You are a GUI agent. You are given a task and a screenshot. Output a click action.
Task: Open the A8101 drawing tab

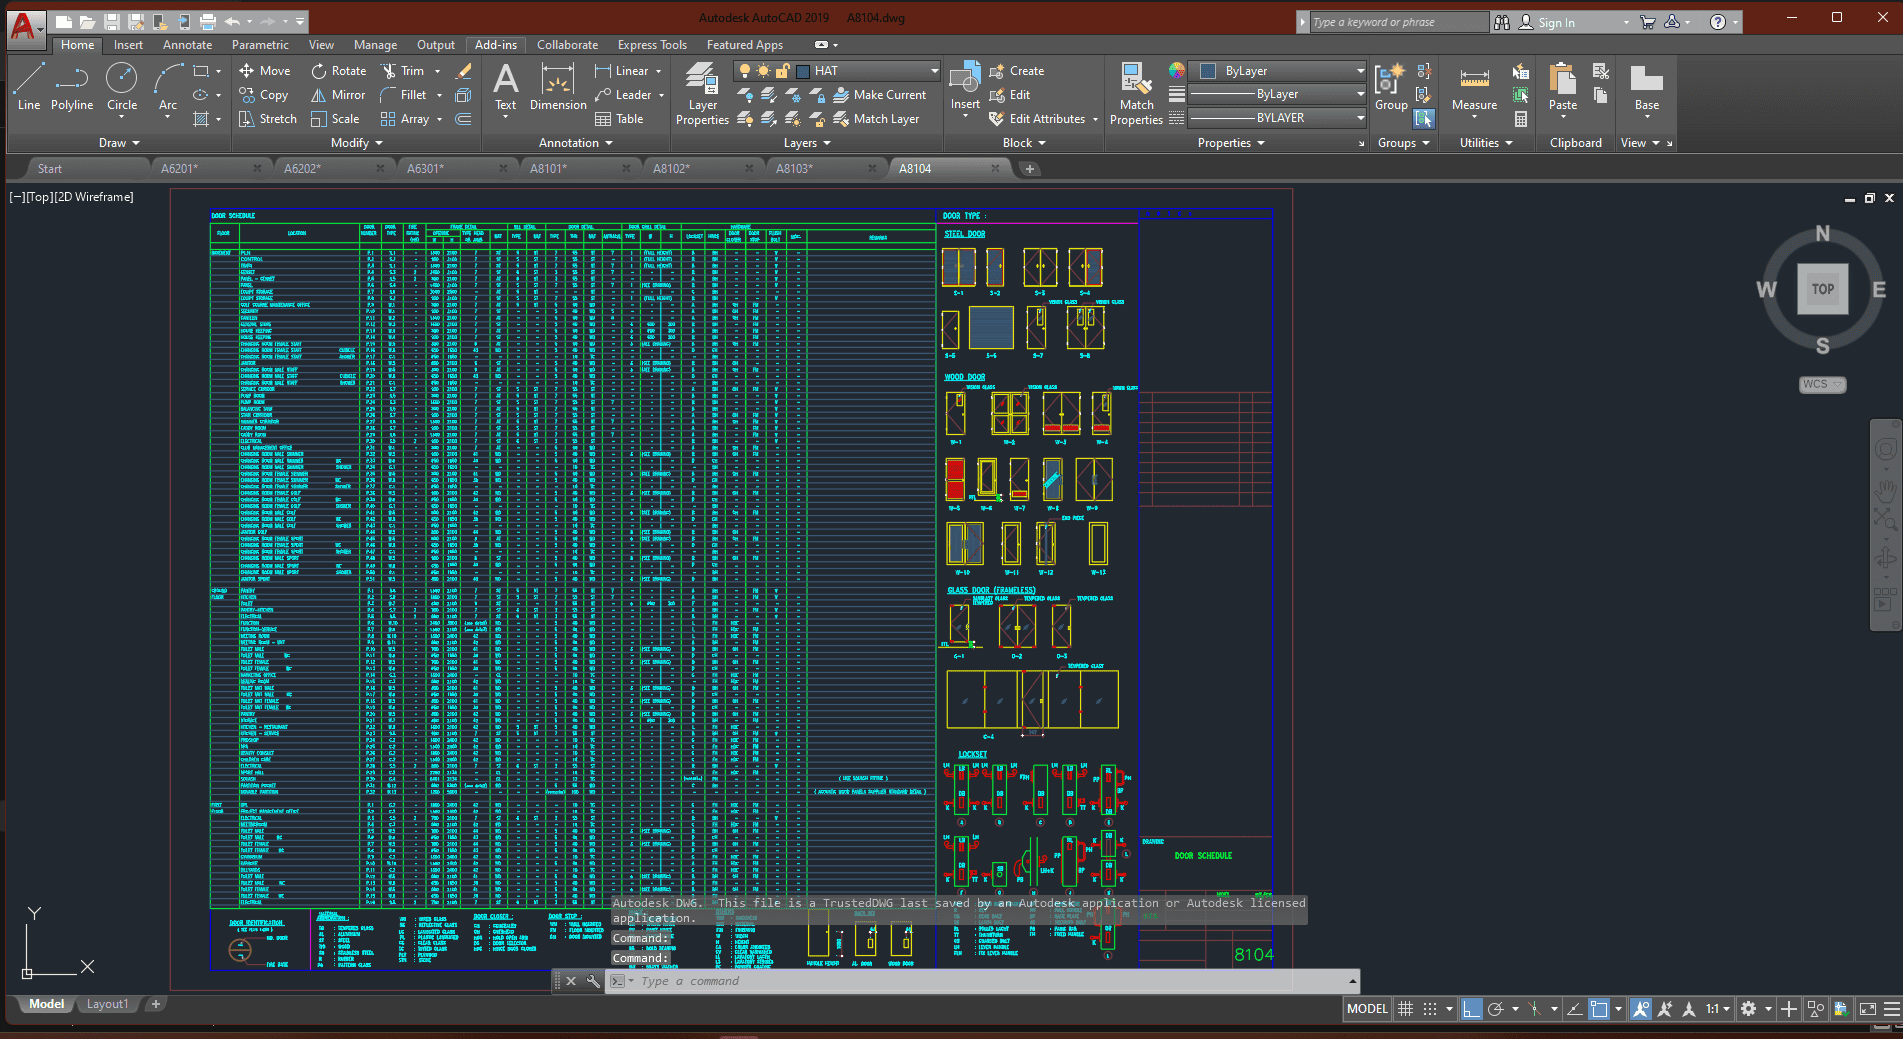coord(546,168)
